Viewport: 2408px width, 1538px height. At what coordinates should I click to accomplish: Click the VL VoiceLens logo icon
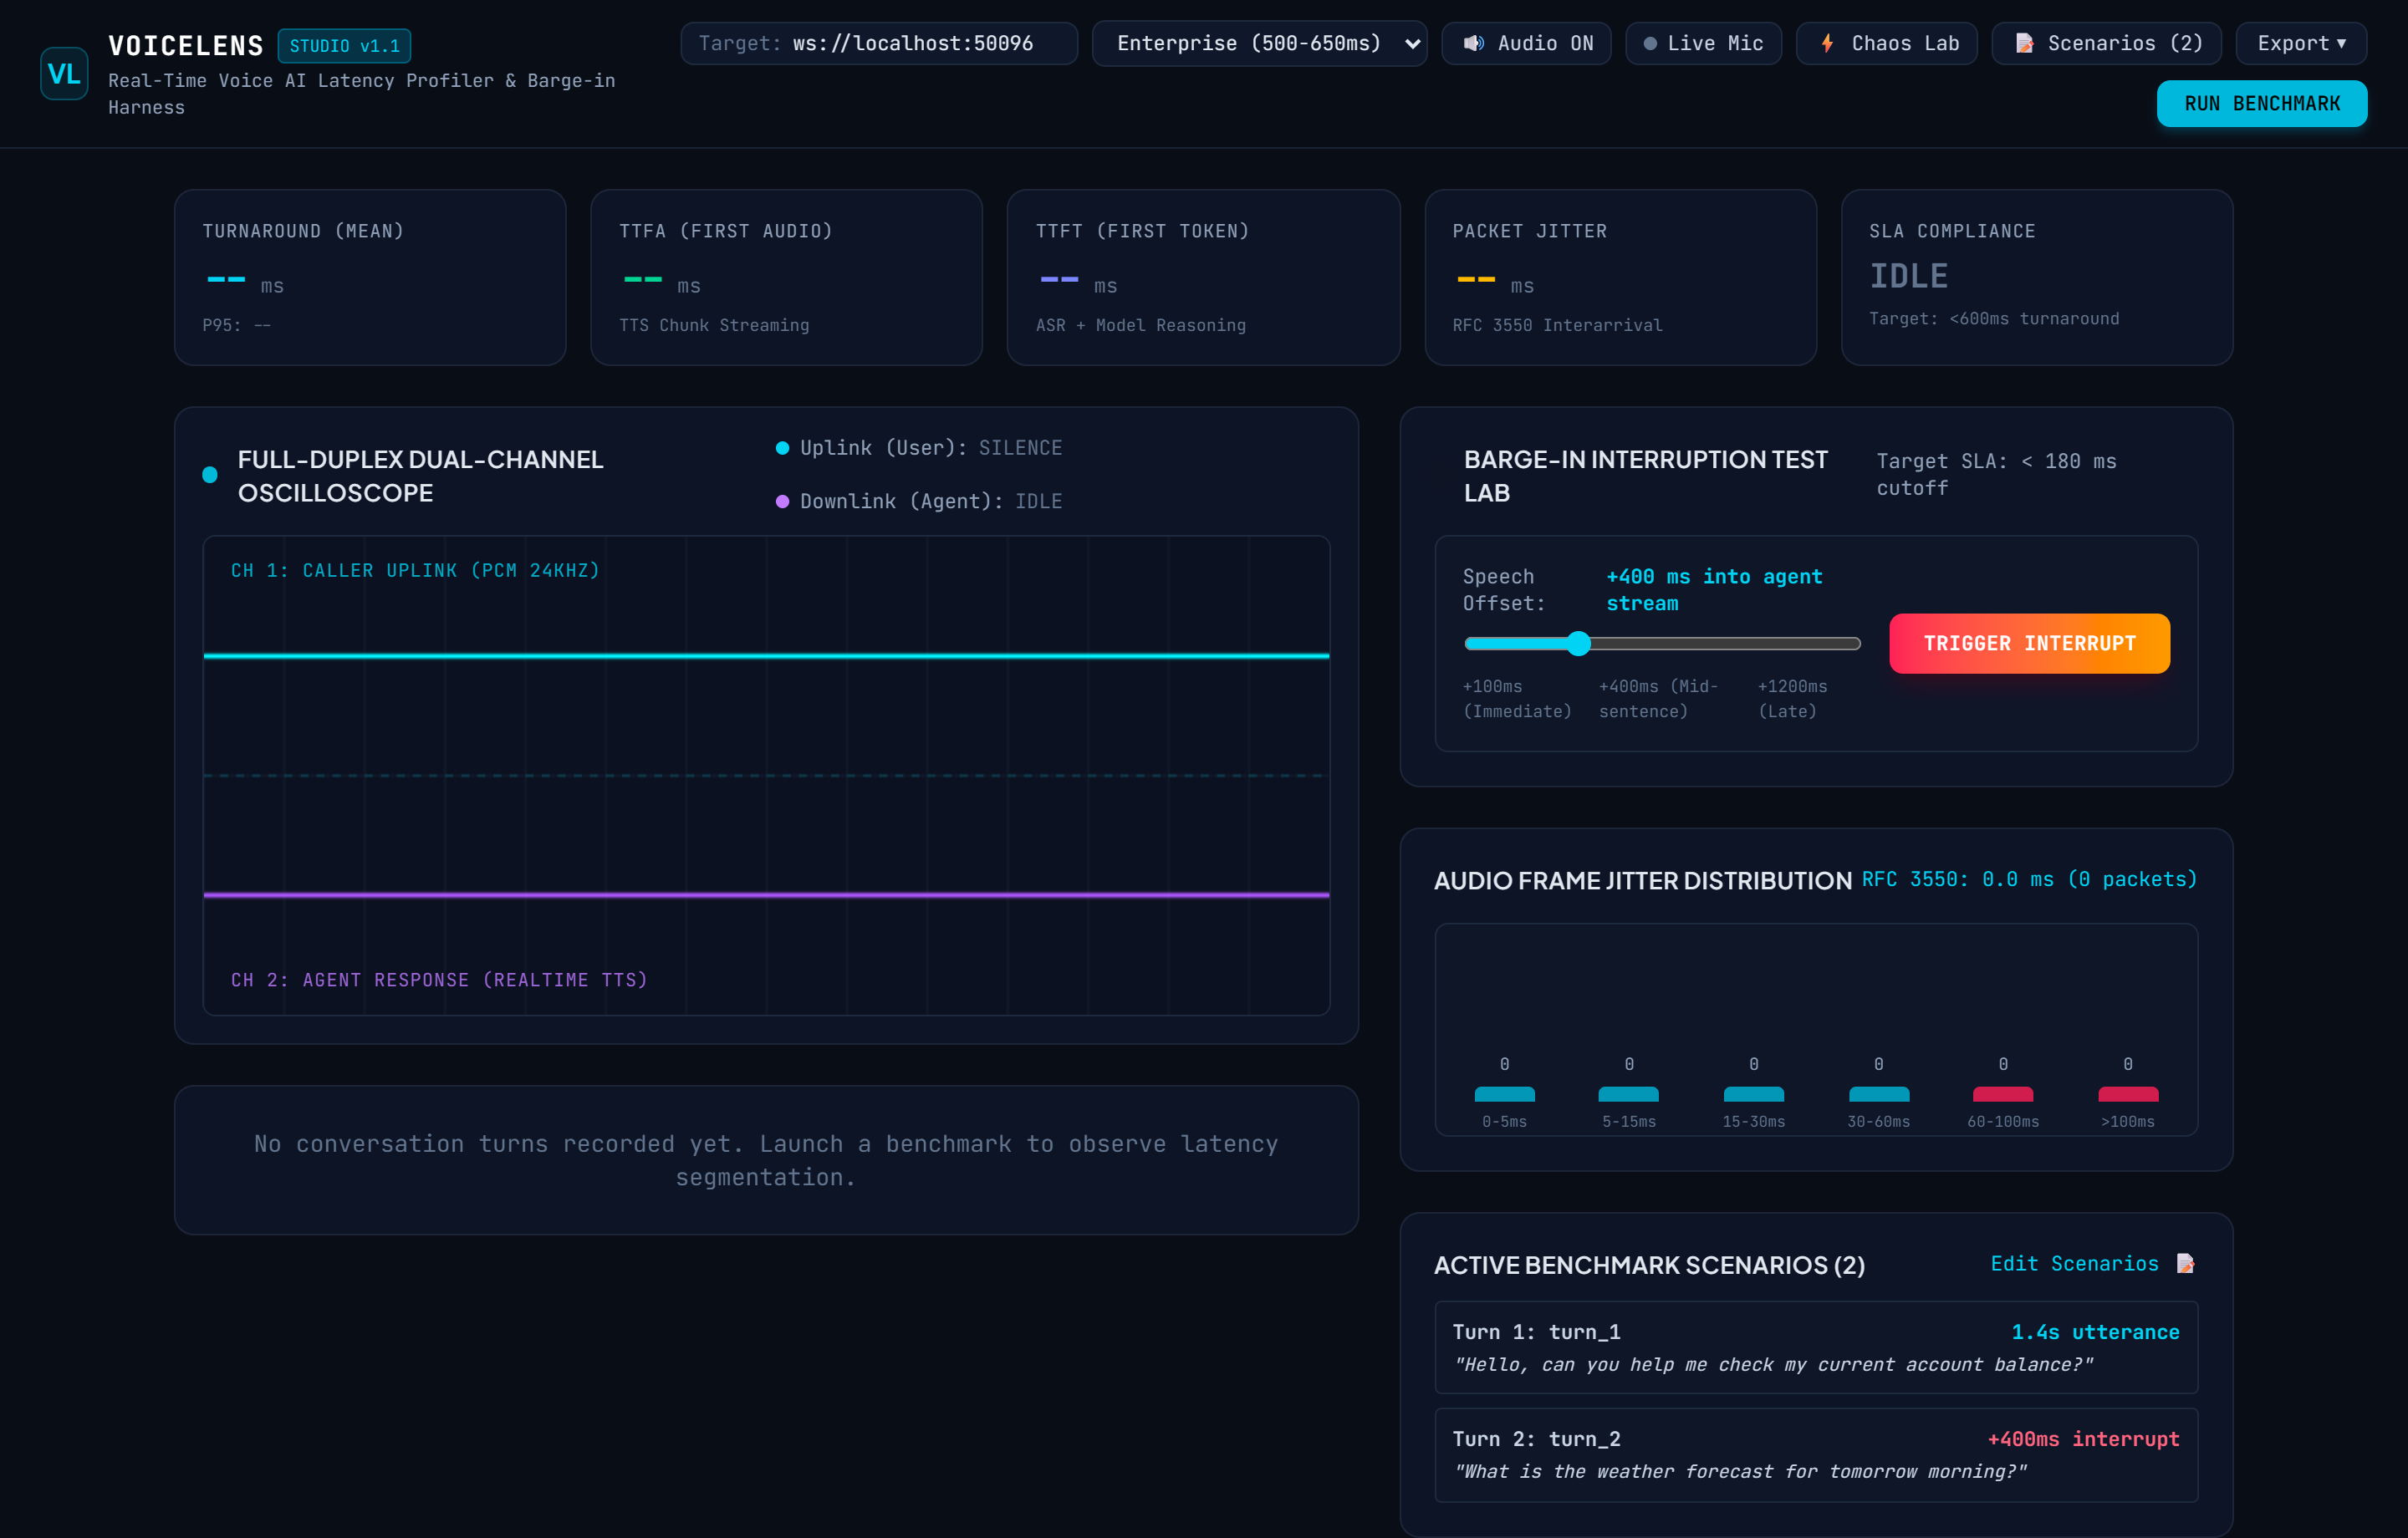64,73
